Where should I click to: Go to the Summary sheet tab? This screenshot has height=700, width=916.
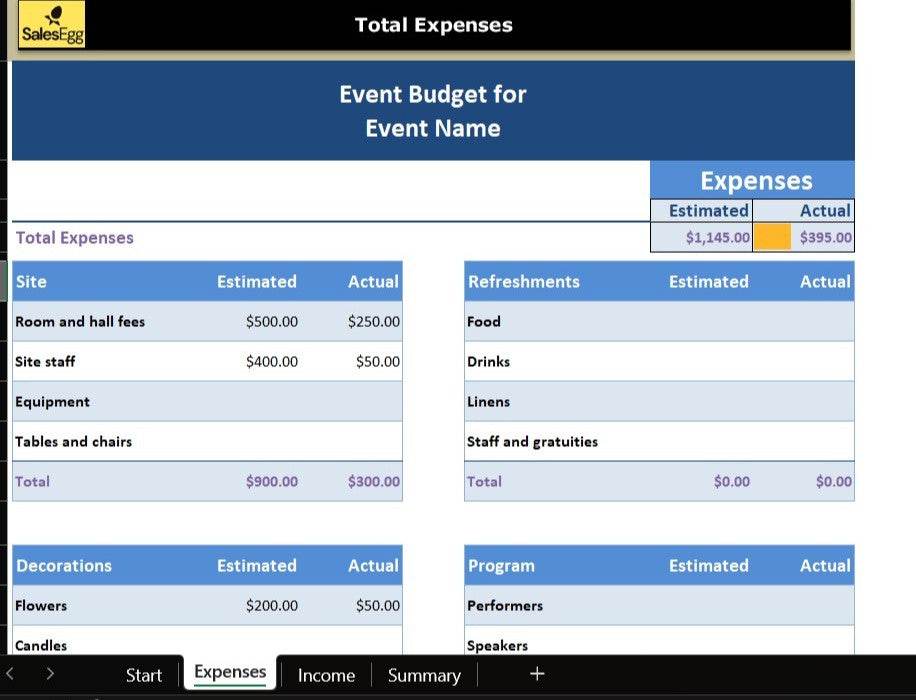[x=424, y=676]
